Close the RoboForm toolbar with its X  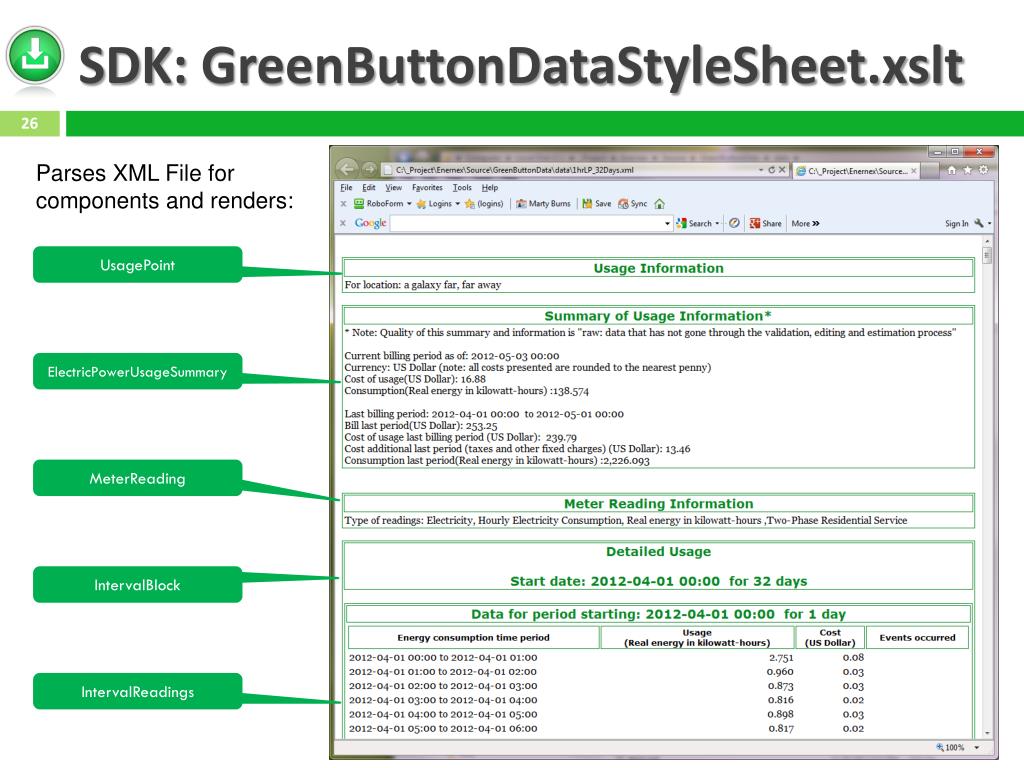(x=344, y=204)
